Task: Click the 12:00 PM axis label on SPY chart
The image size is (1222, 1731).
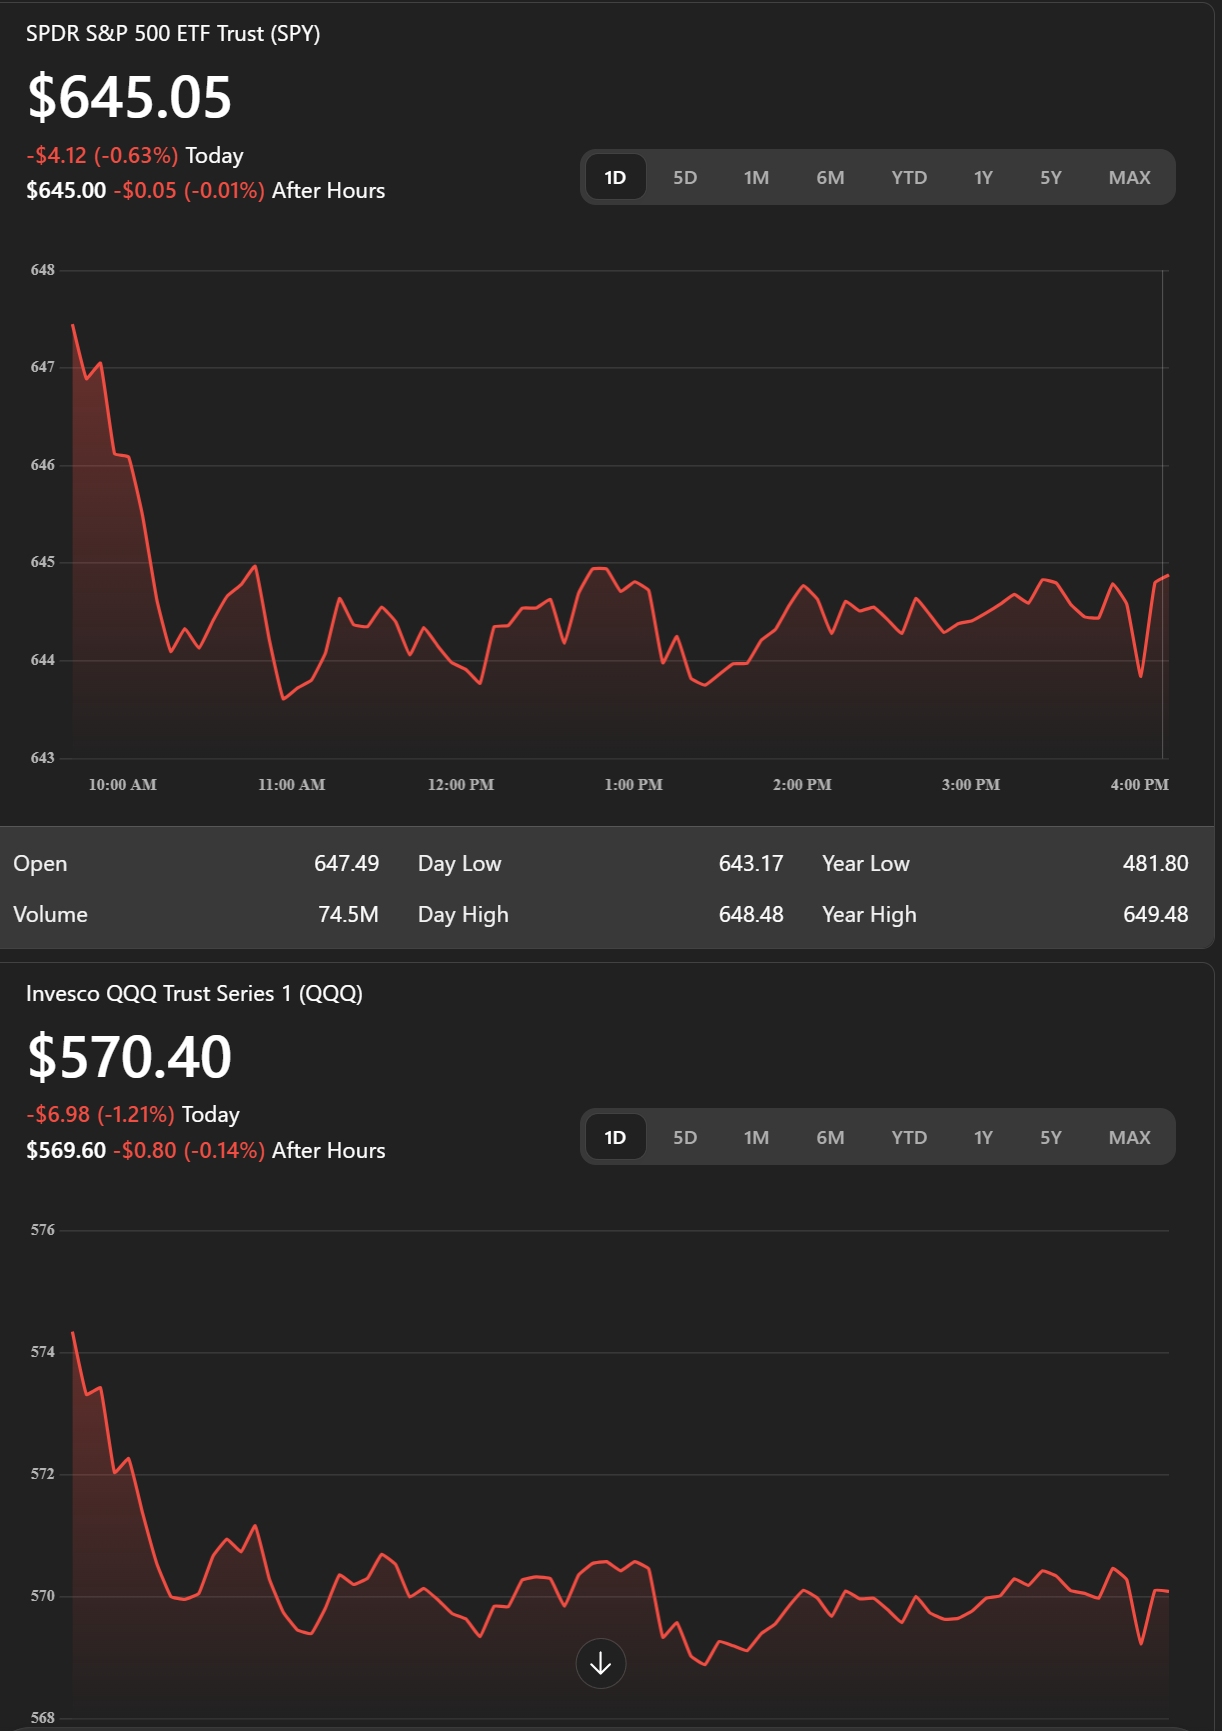Action: (461, 785)
